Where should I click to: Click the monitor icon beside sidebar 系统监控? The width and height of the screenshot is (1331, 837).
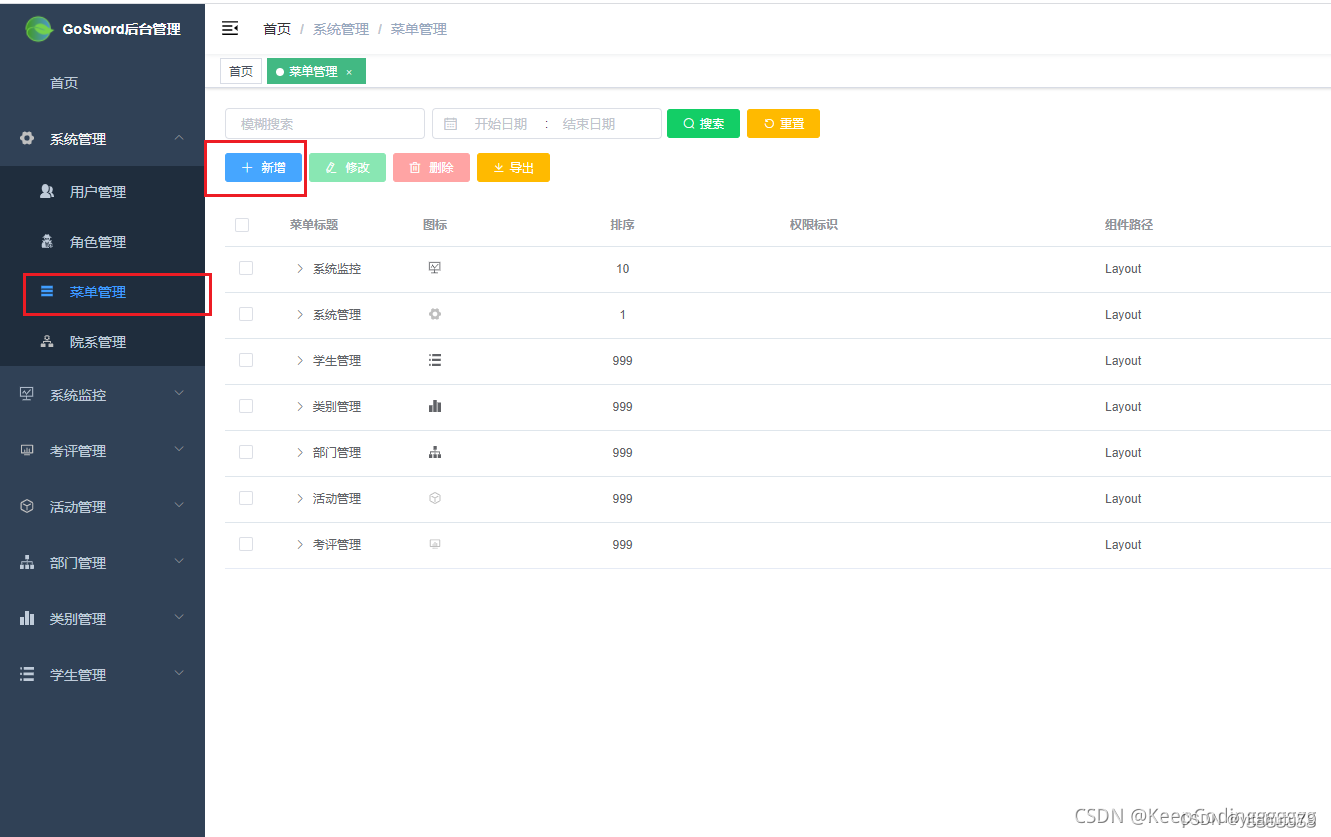27,394
